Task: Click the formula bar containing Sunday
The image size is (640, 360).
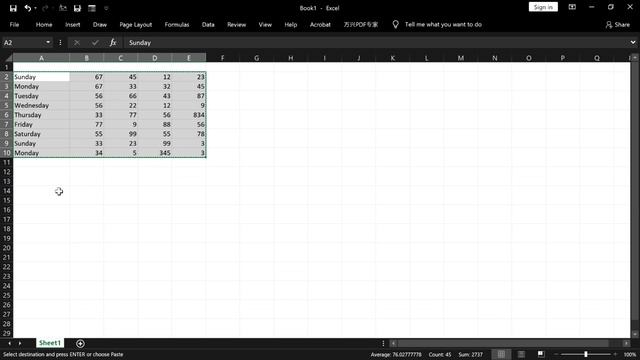Action: 376,42
